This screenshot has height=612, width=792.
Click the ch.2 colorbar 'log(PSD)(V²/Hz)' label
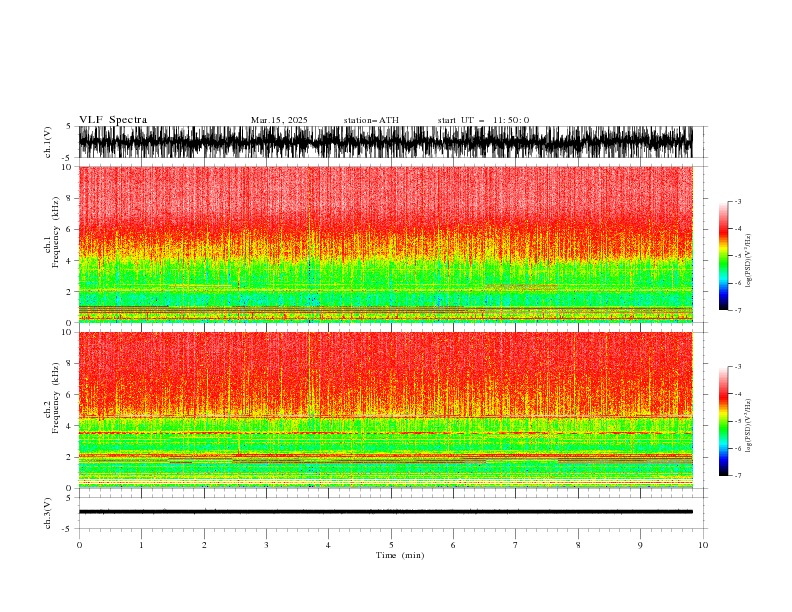click(x=749, y=425)
